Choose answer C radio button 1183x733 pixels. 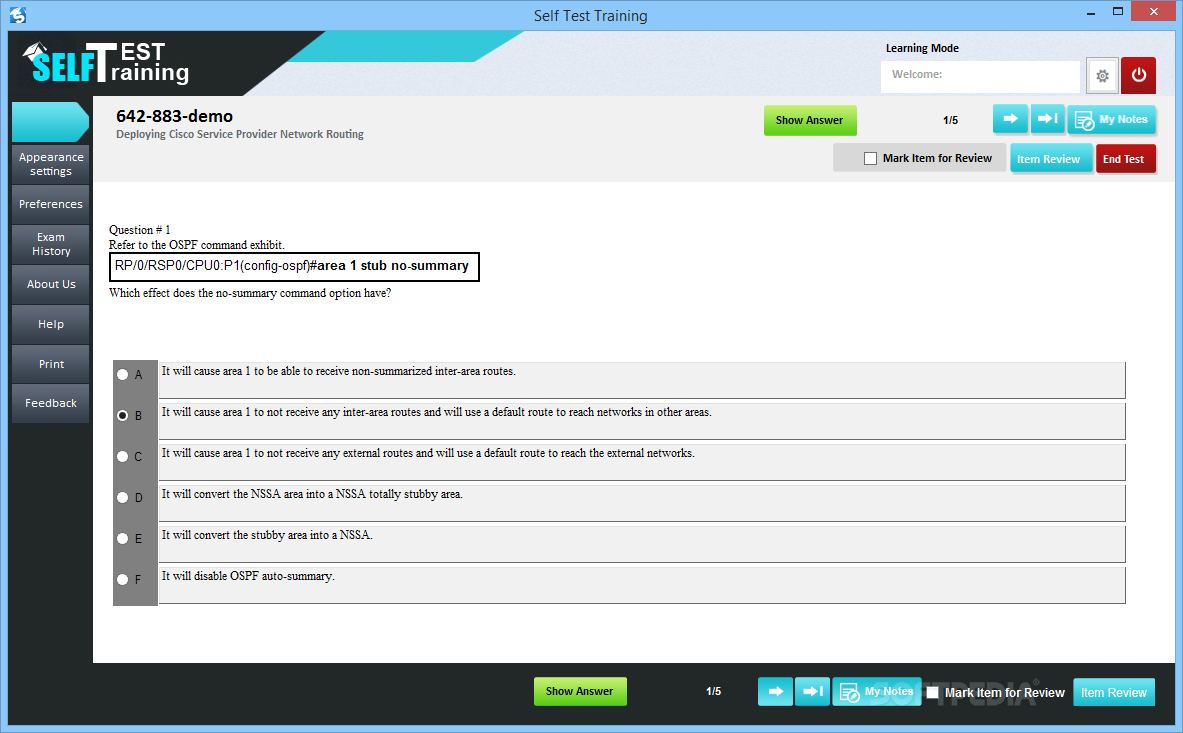[122, 456]
